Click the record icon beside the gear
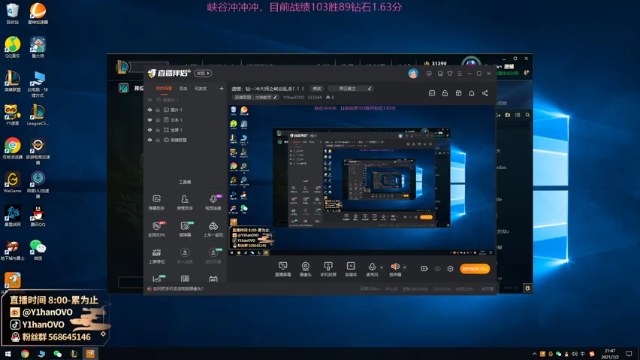Screen dimensions: 640x360 [x=424, y=269]
